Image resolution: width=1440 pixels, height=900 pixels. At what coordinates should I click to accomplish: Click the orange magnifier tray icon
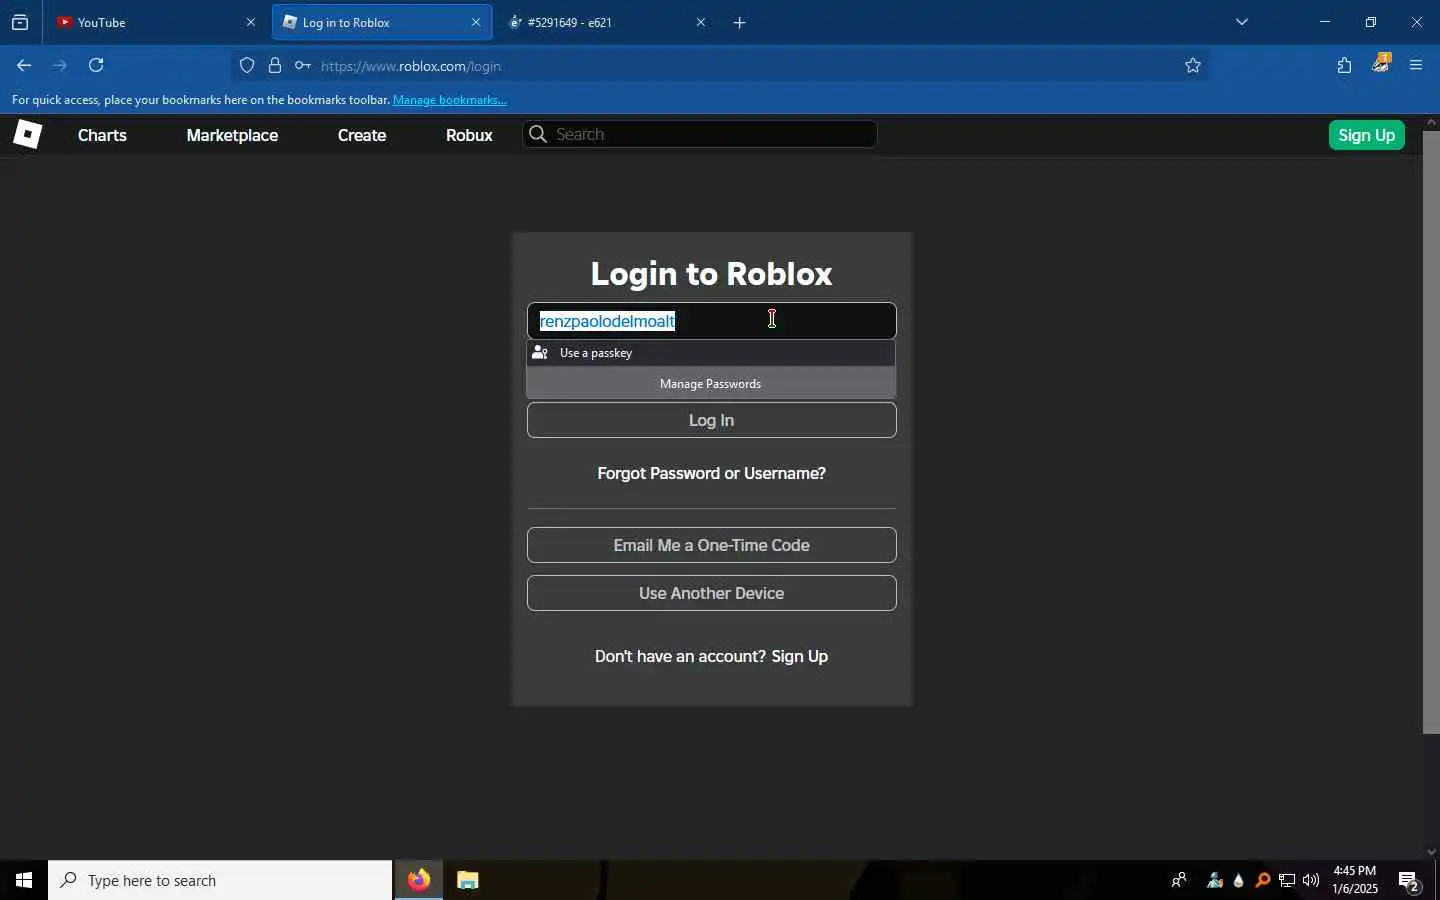coord(1263,880)
